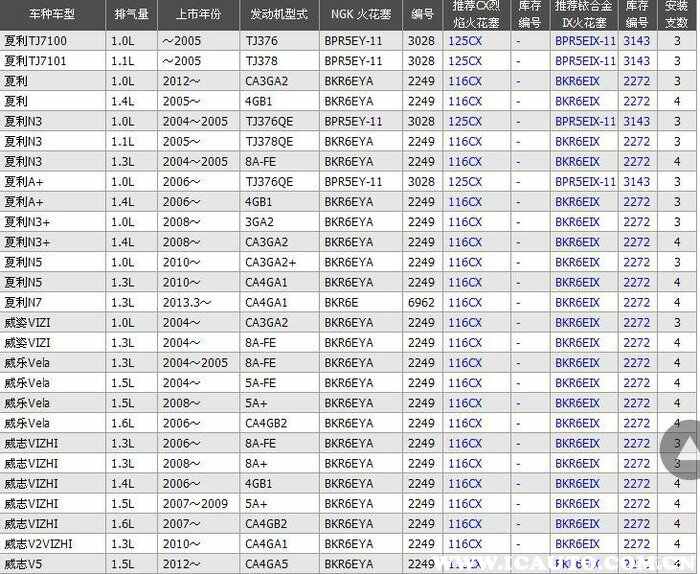The width and height of the screenshot is (700, 574).
Task: Select the 发动机型式 column header
Action: 279,15
